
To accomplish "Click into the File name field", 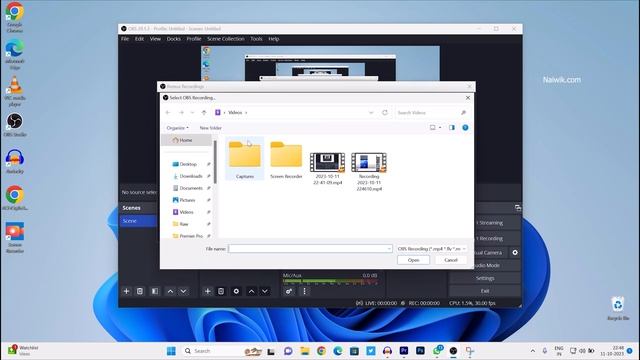I will tap(307, 249).
